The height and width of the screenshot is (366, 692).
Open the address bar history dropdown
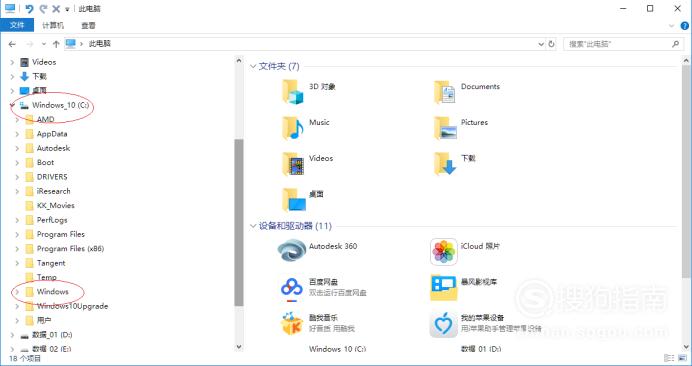(541, 44)
